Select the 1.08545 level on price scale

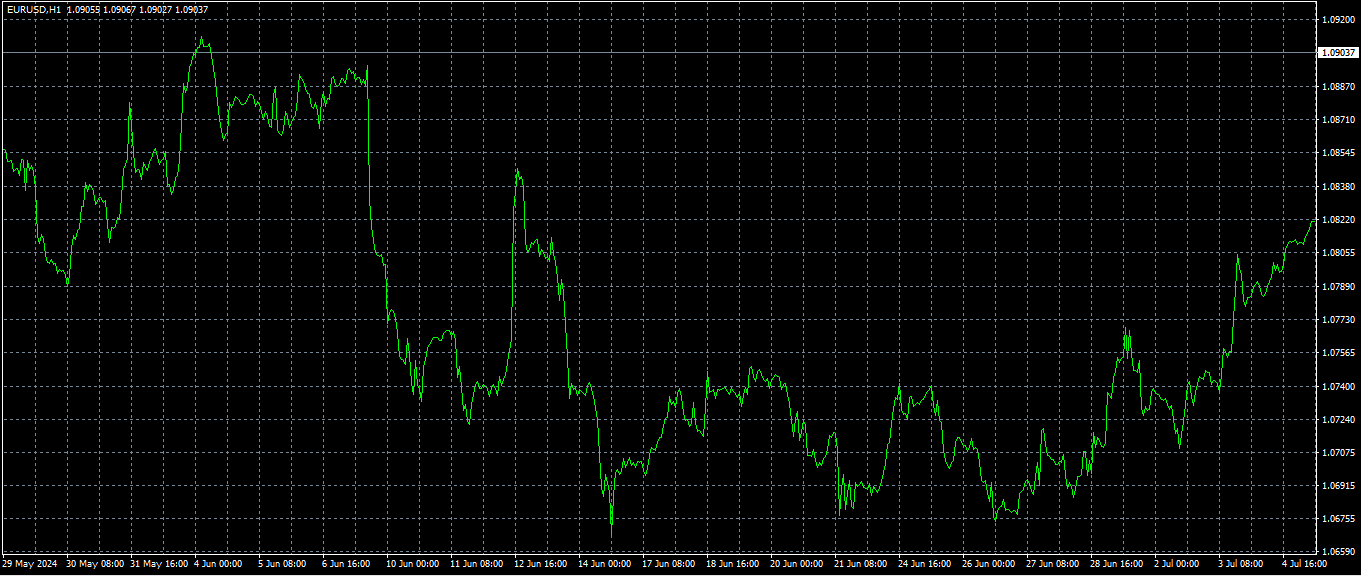tap(1337, 153)
